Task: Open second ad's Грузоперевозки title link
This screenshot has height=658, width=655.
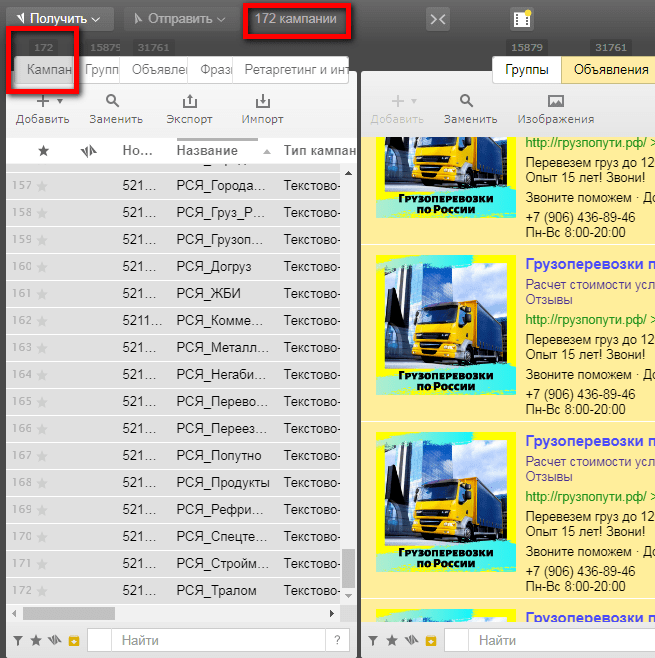Action: [x=590, y=264]
